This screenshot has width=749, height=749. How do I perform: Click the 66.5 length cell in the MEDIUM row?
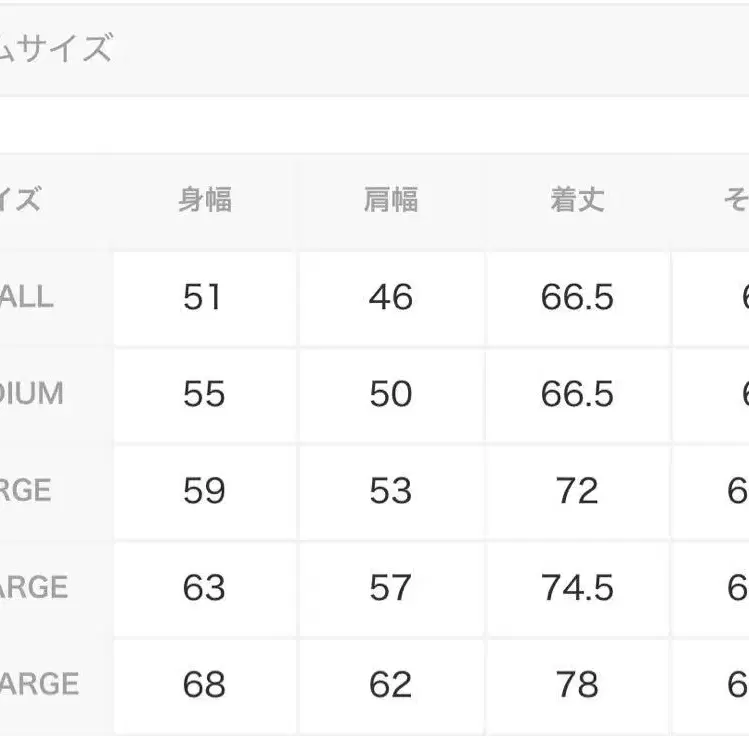tap(577, 395)
